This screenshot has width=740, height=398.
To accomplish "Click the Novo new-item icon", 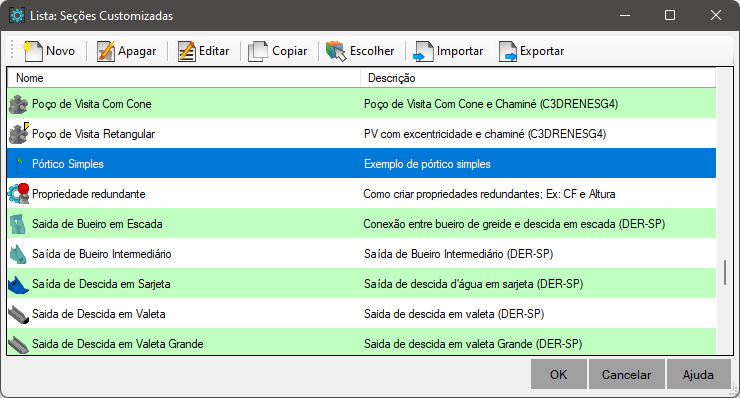I will tap(33, 51).
